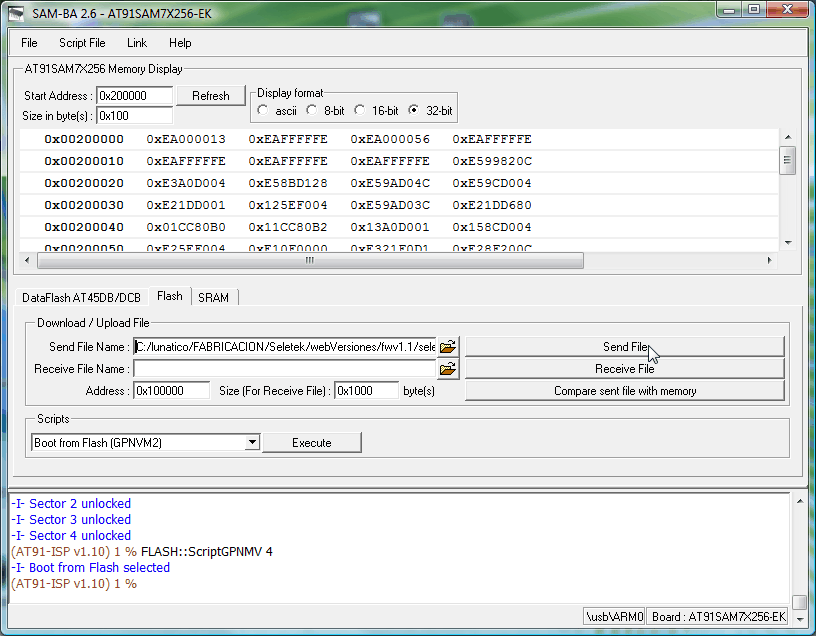
Task: Click memory value 0xEA000056
Action: tap(390, 139)
